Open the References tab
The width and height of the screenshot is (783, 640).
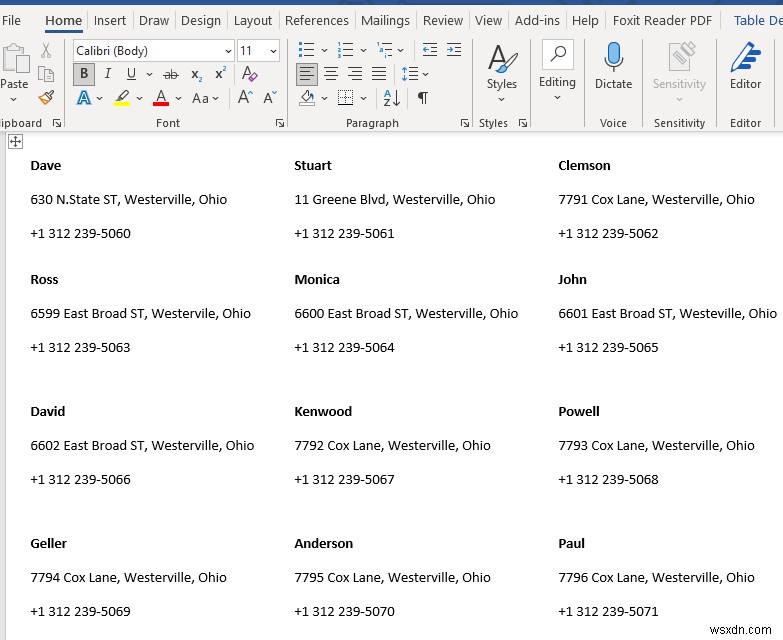(x=317, y=20)
